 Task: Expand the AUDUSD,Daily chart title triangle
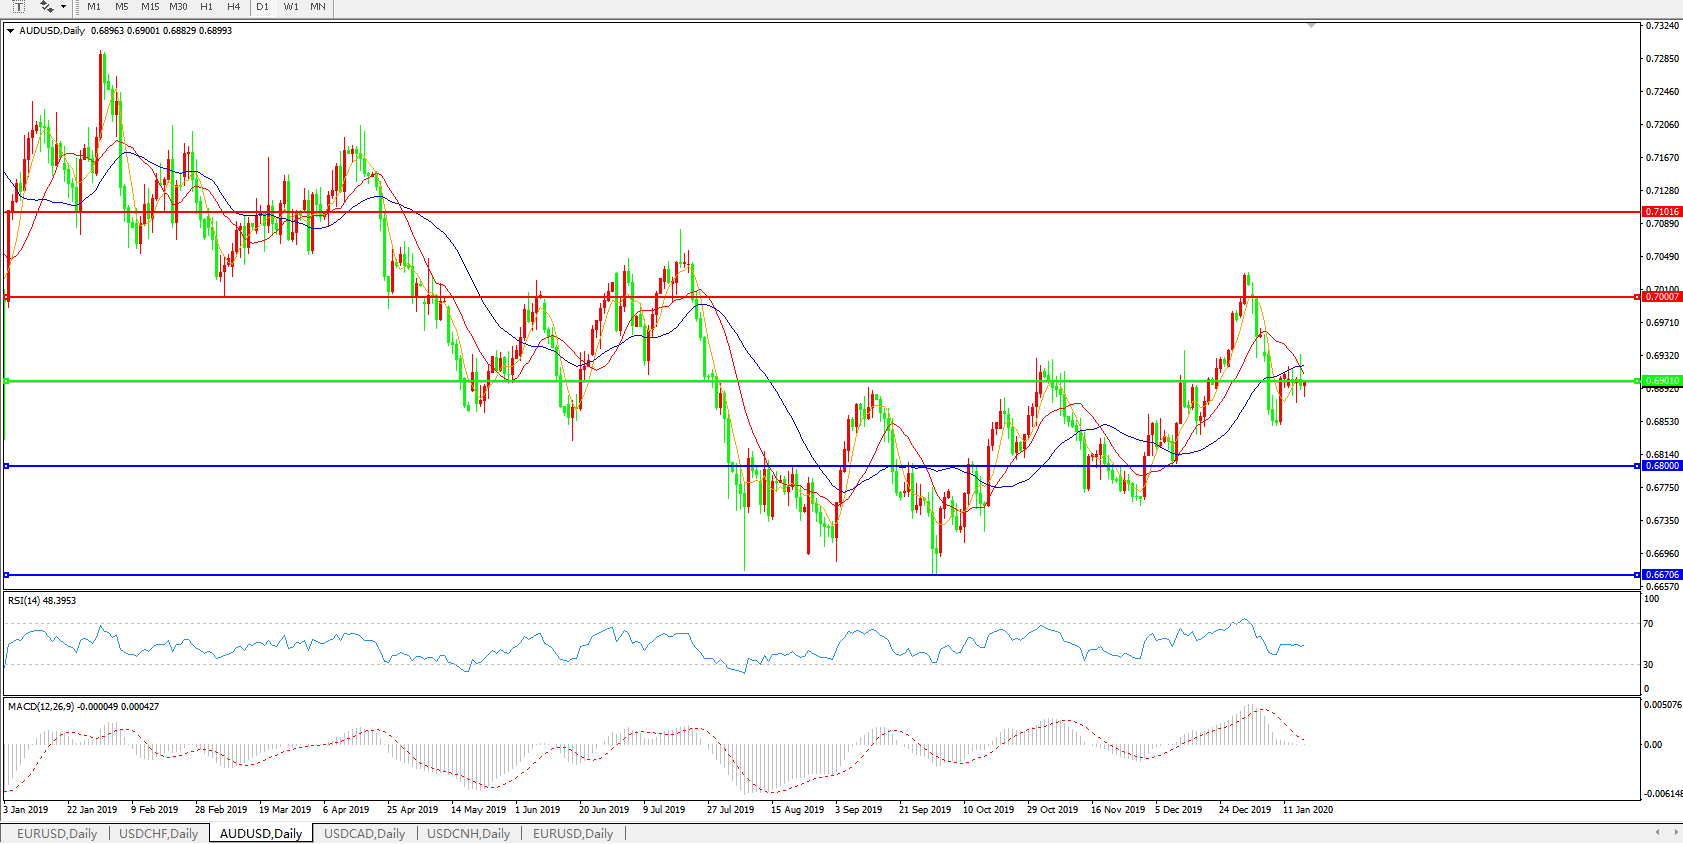(10, 31)
